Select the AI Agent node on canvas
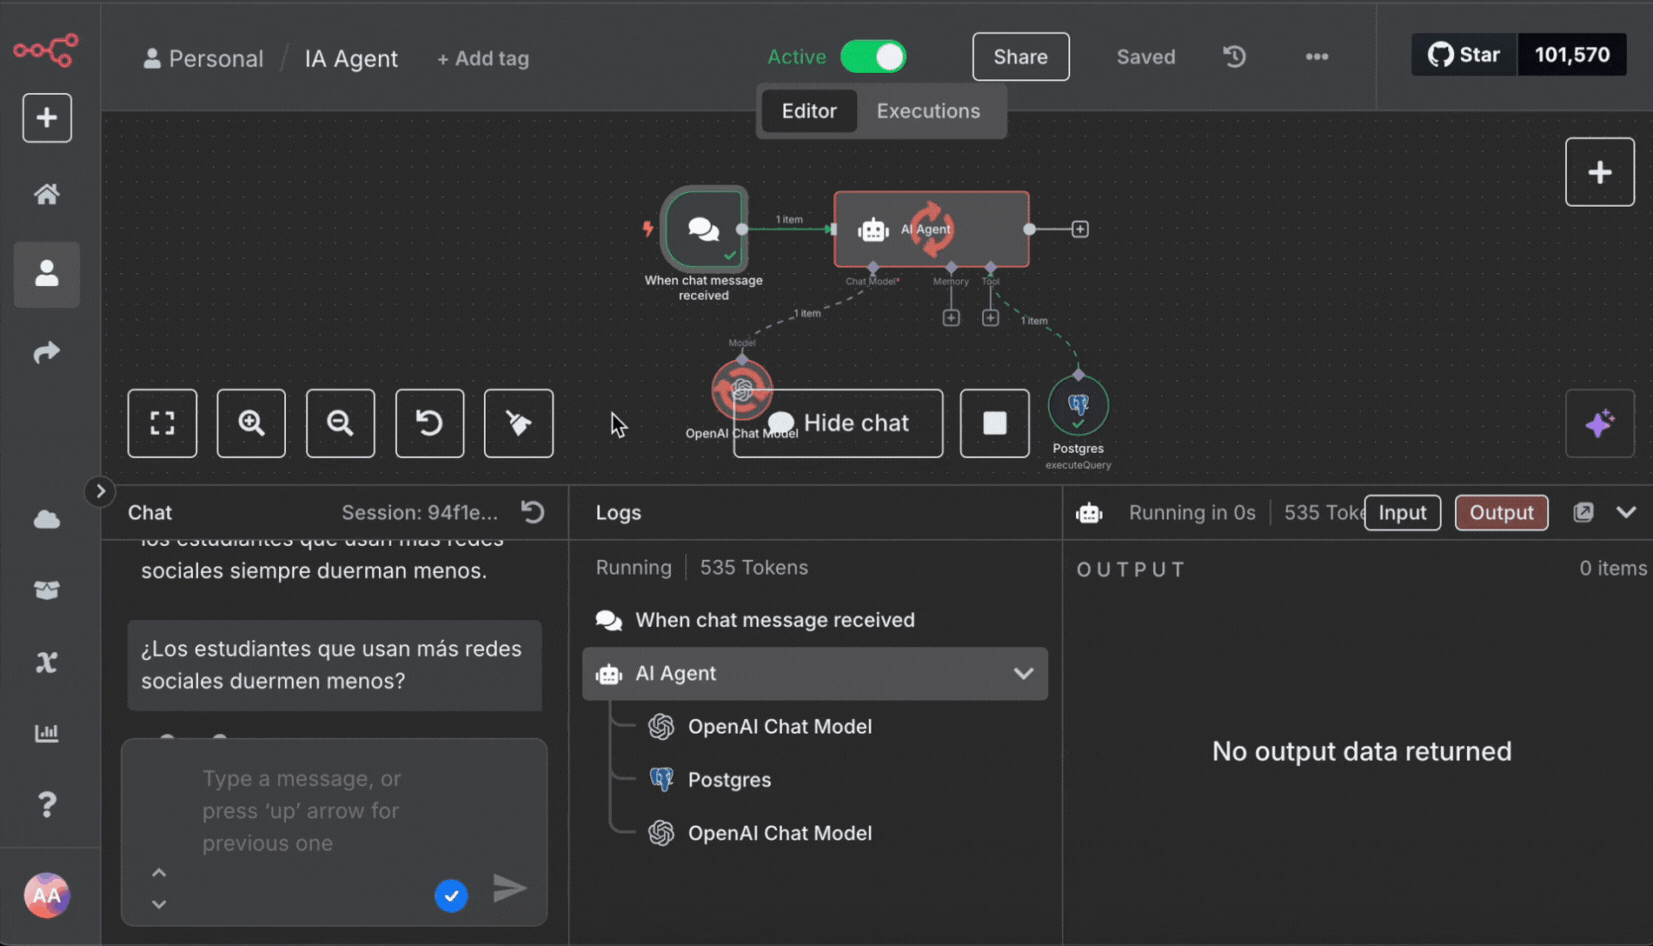 click(931, 229)
